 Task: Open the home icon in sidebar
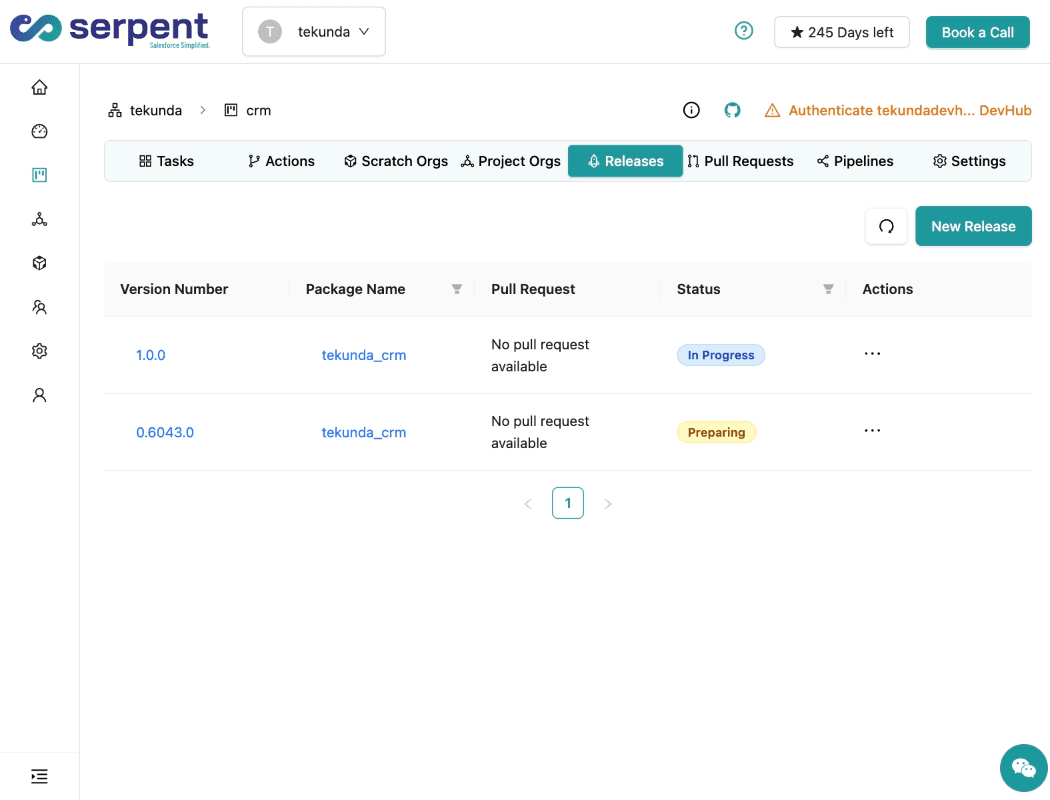[39, 87]
